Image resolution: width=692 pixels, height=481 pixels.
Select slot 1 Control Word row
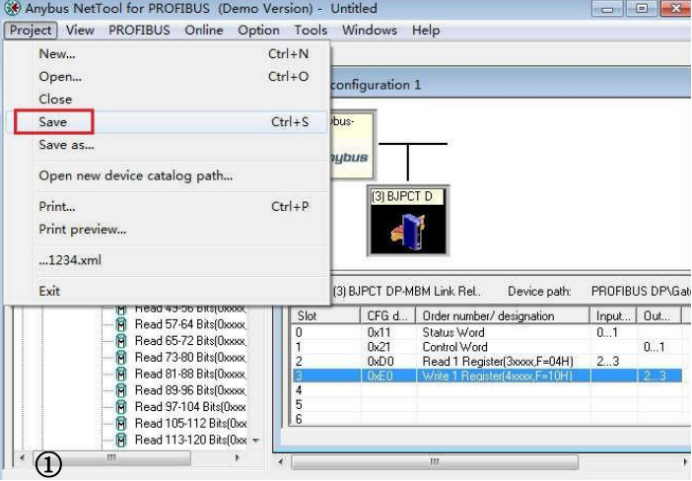(x=487, y=347)
